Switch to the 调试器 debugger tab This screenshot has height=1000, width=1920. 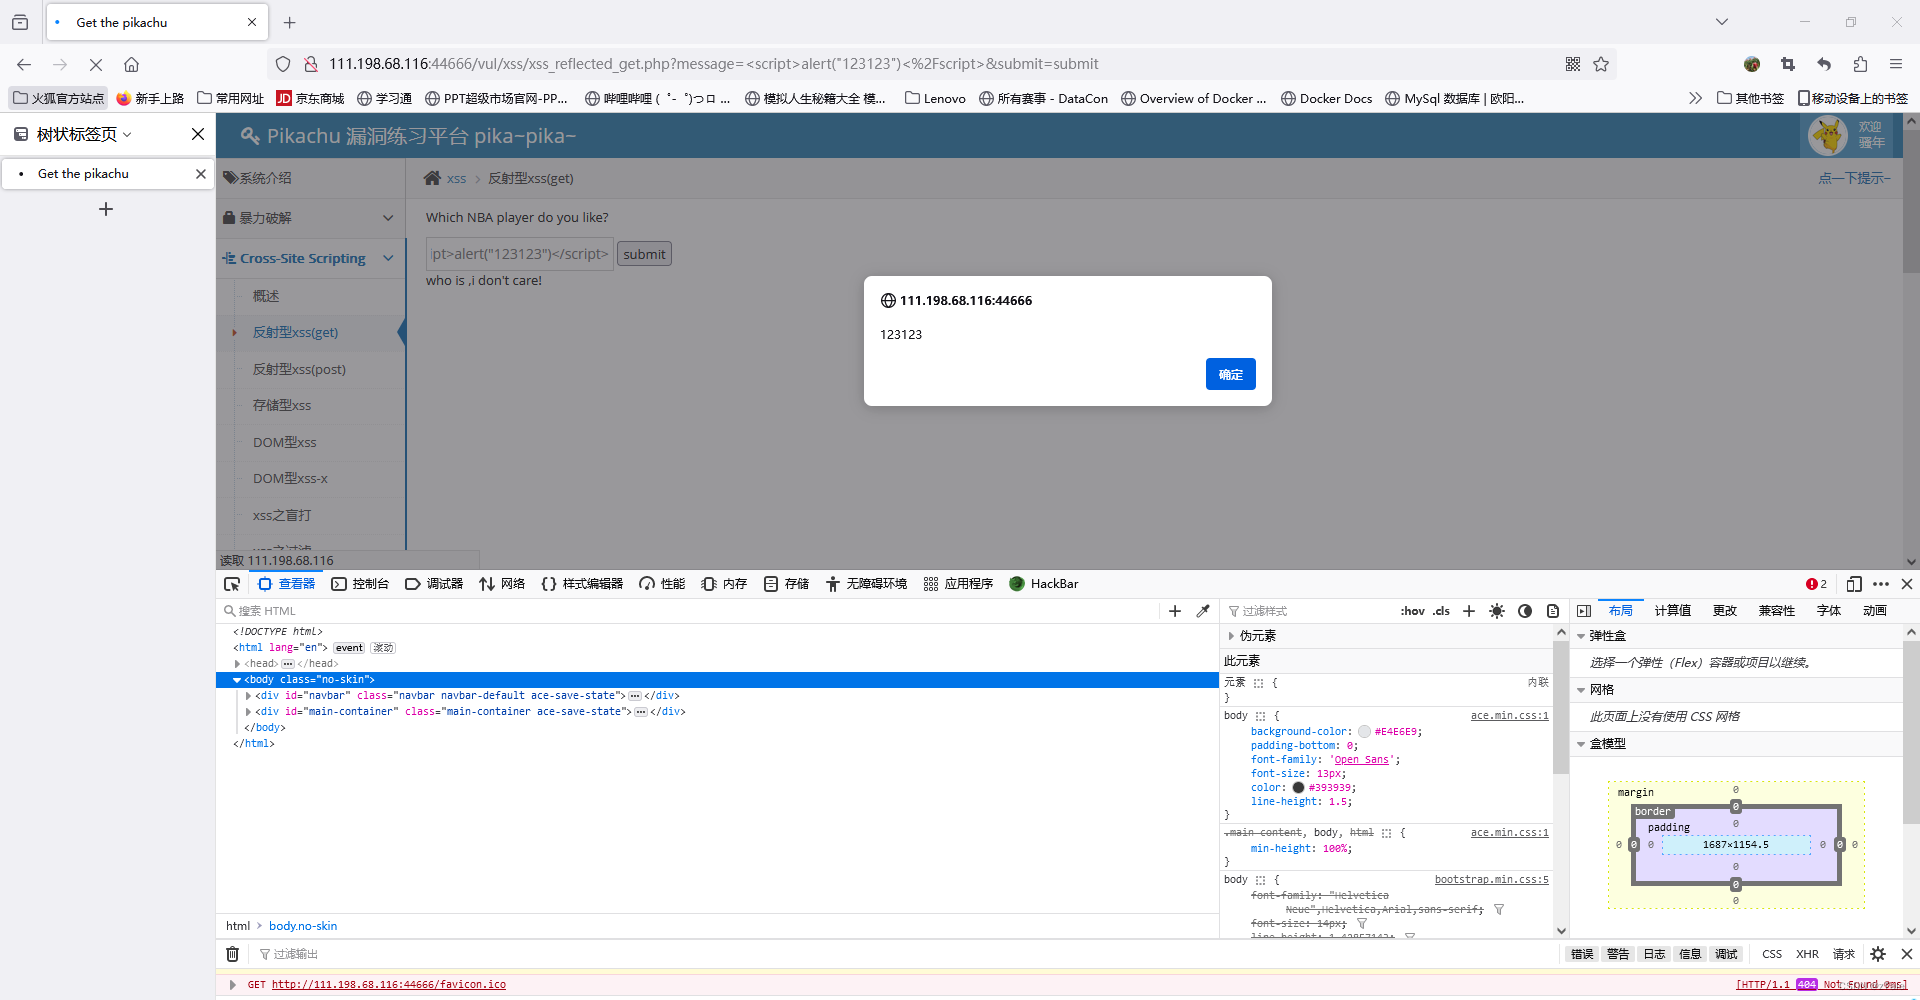[434, 584]
